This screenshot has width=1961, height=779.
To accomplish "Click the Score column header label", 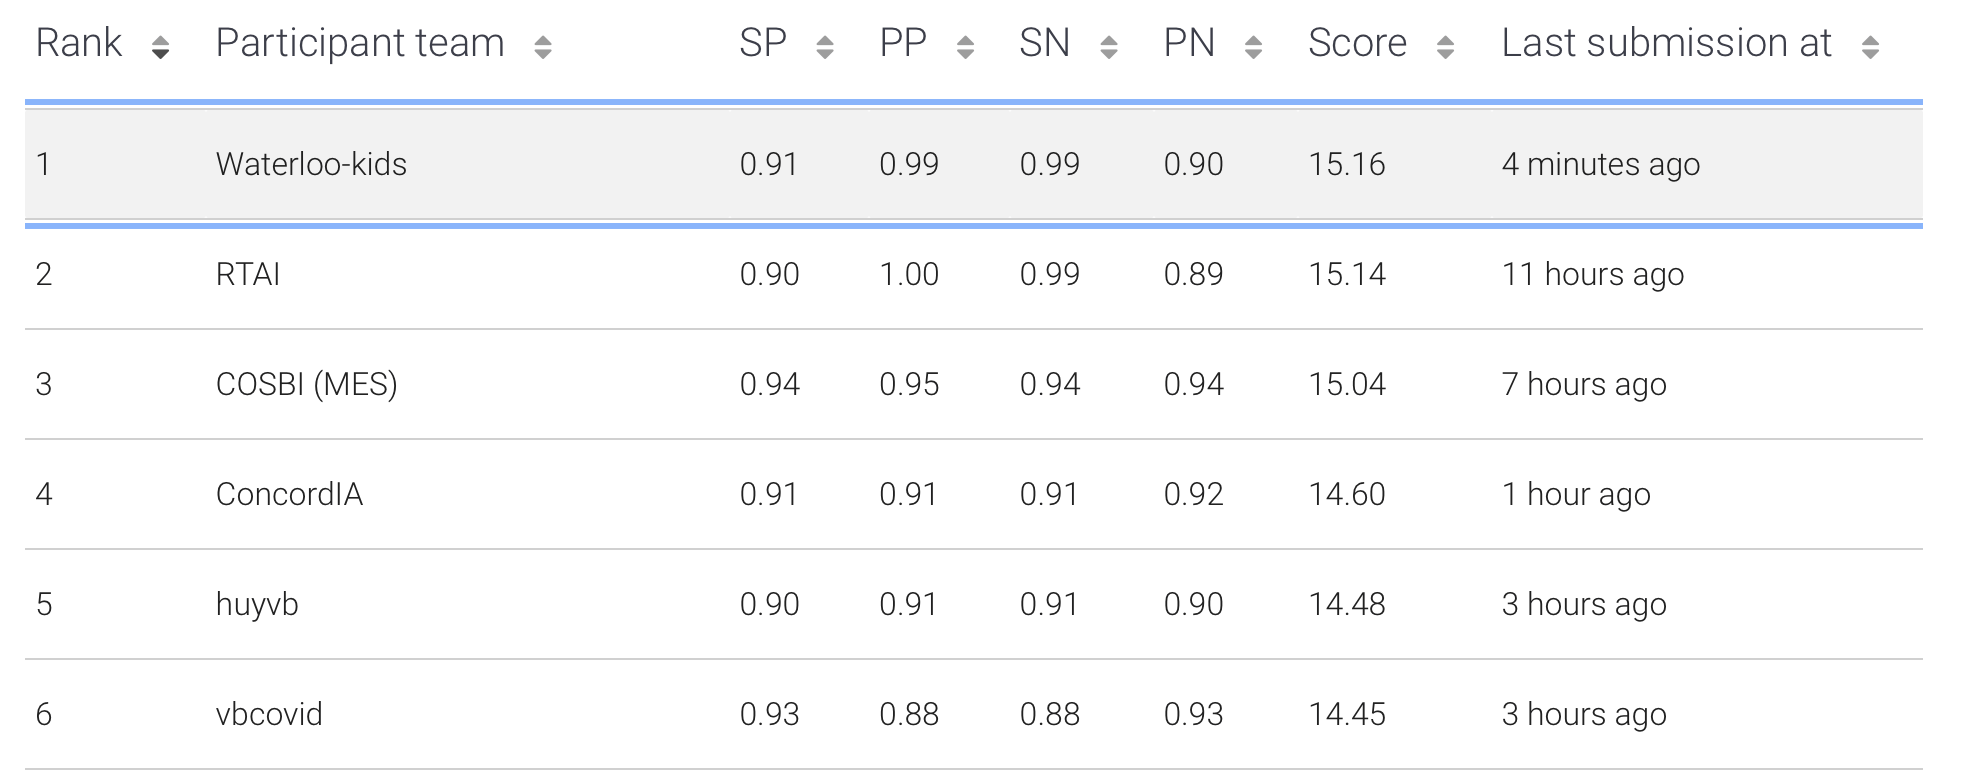I will (1357, 43).
